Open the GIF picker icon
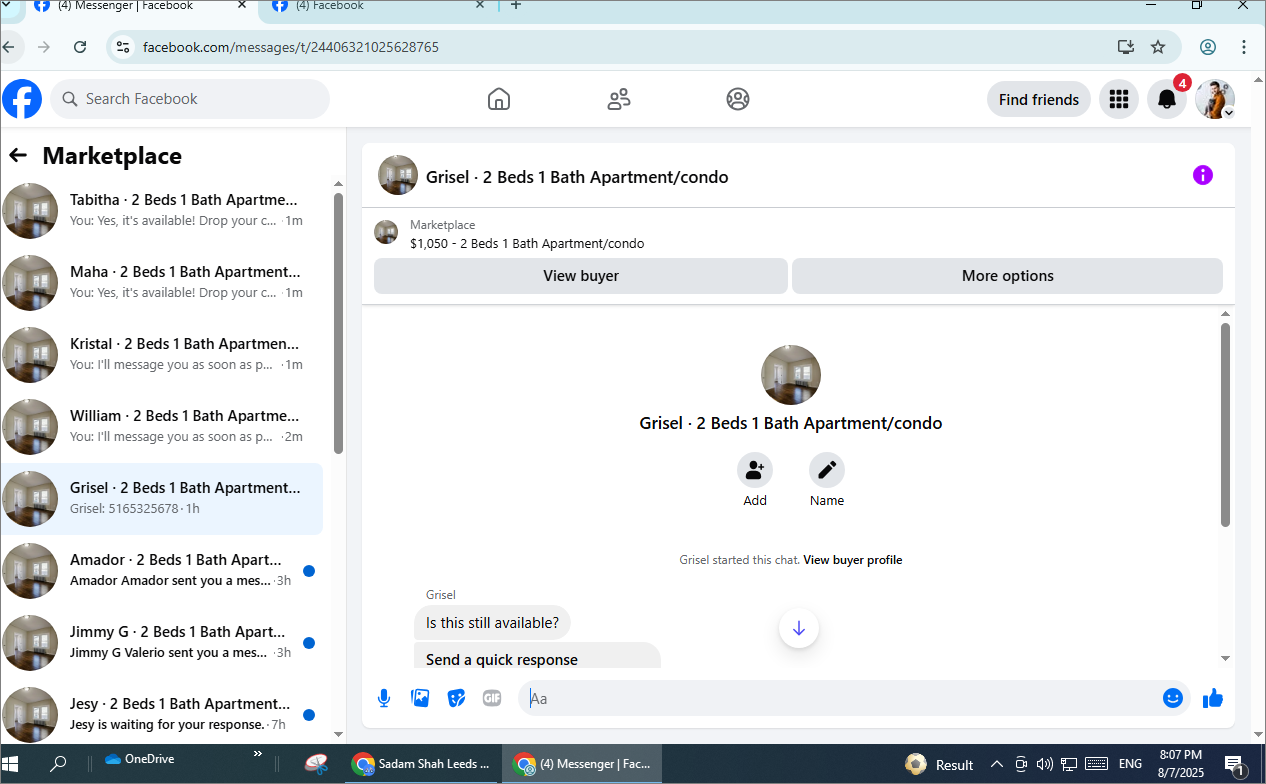 492,698
